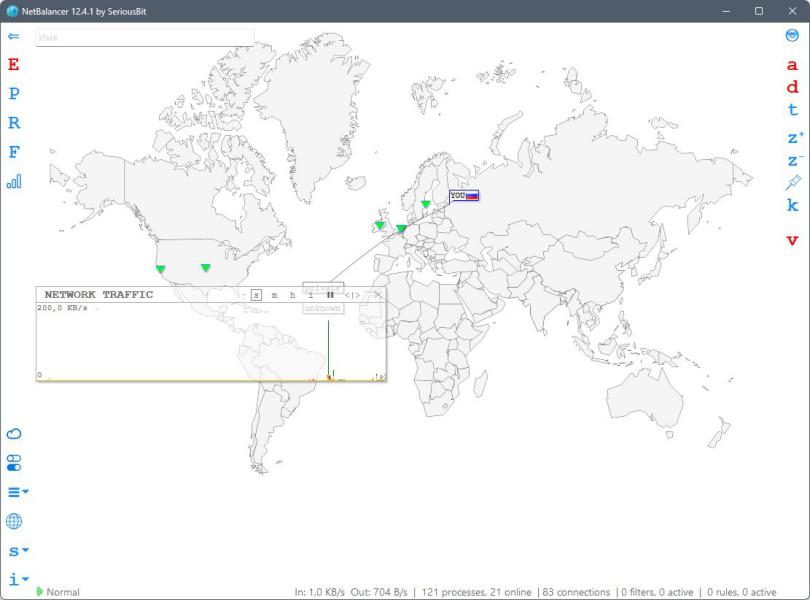Click the green marker in central United States

(x=206, y=268)
